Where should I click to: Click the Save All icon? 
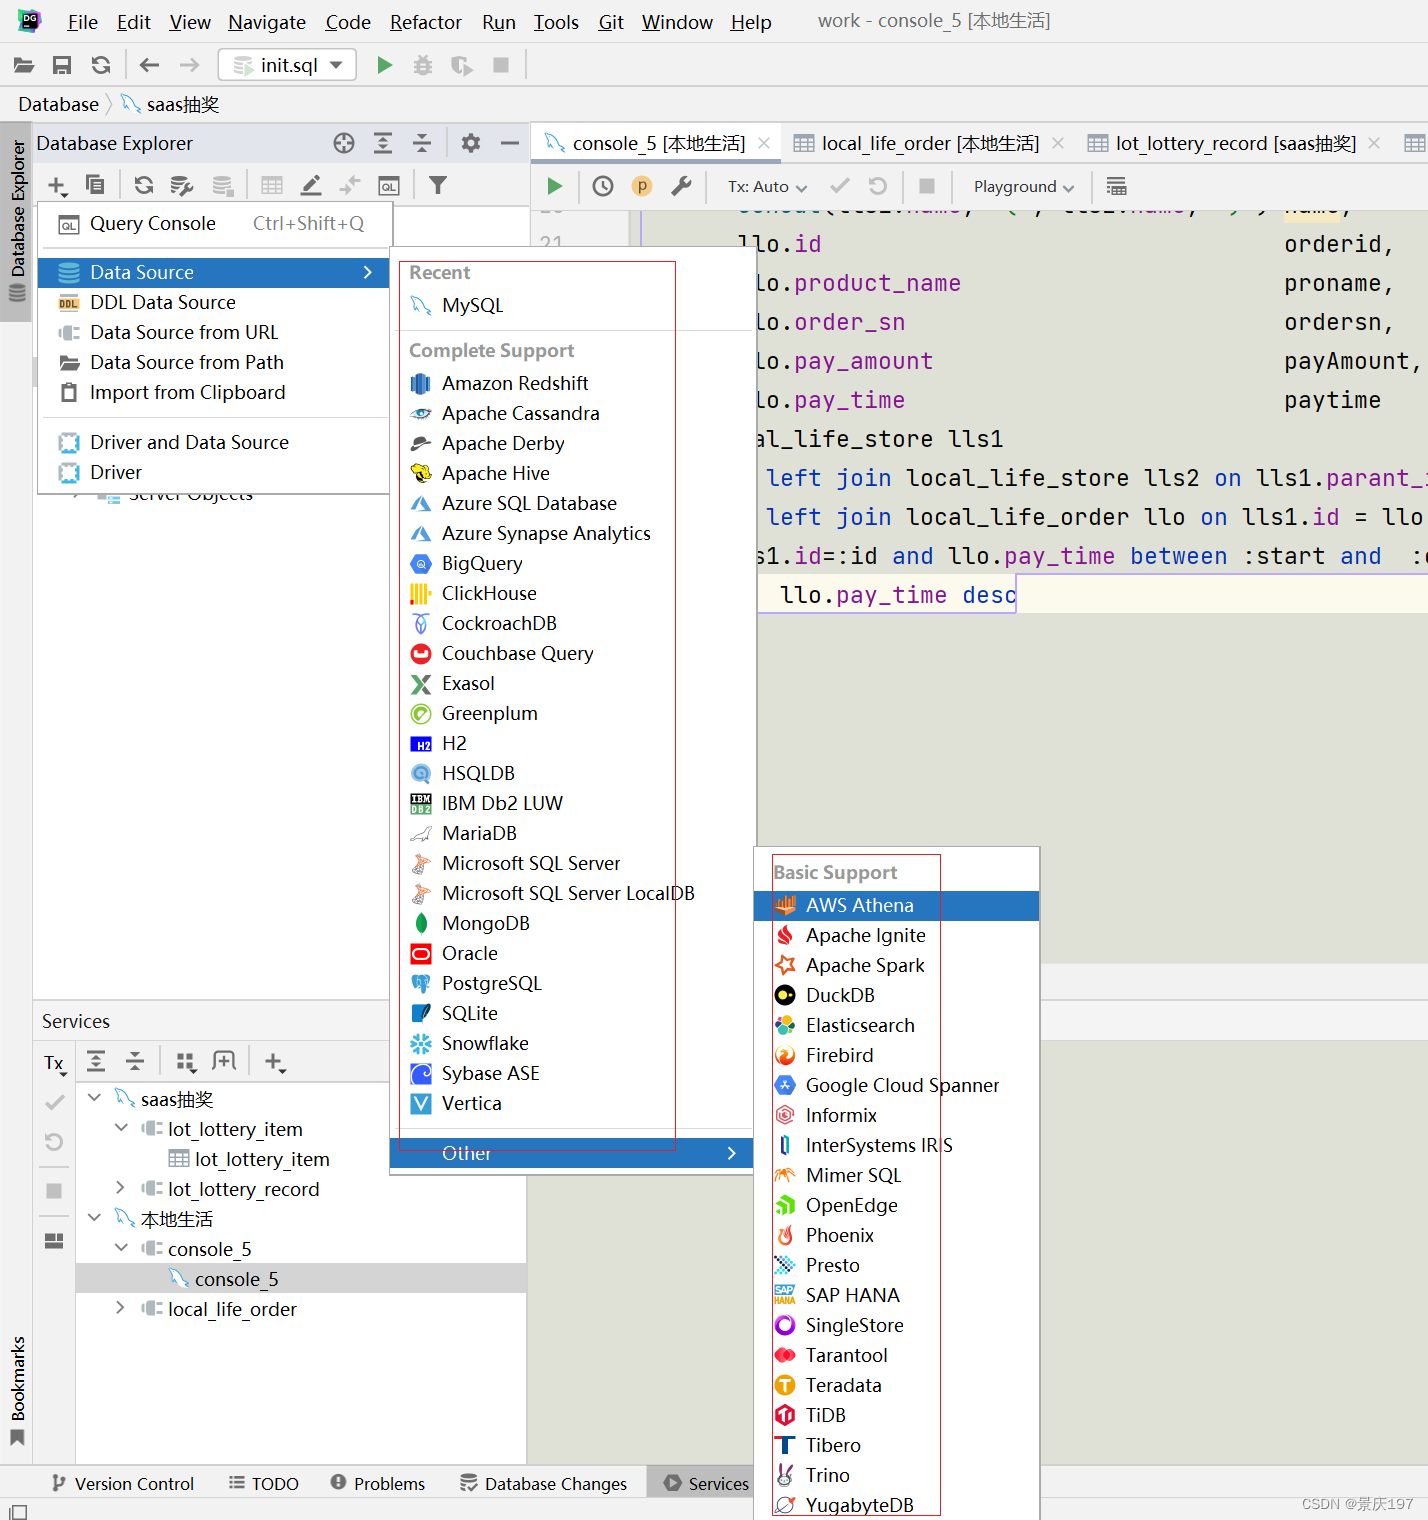(x=62, y=65)
